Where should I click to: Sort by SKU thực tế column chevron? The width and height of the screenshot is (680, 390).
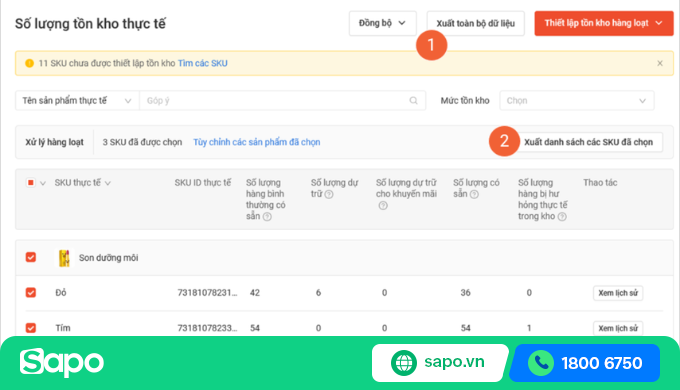click(108, 183)
